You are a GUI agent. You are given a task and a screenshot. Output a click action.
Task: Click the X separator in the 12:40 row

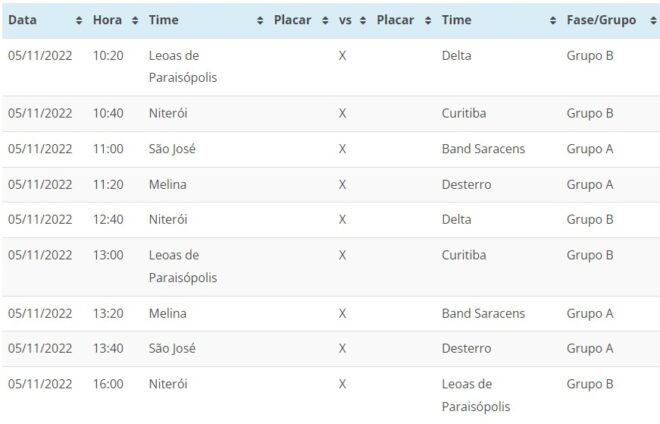tap(342, 219)
